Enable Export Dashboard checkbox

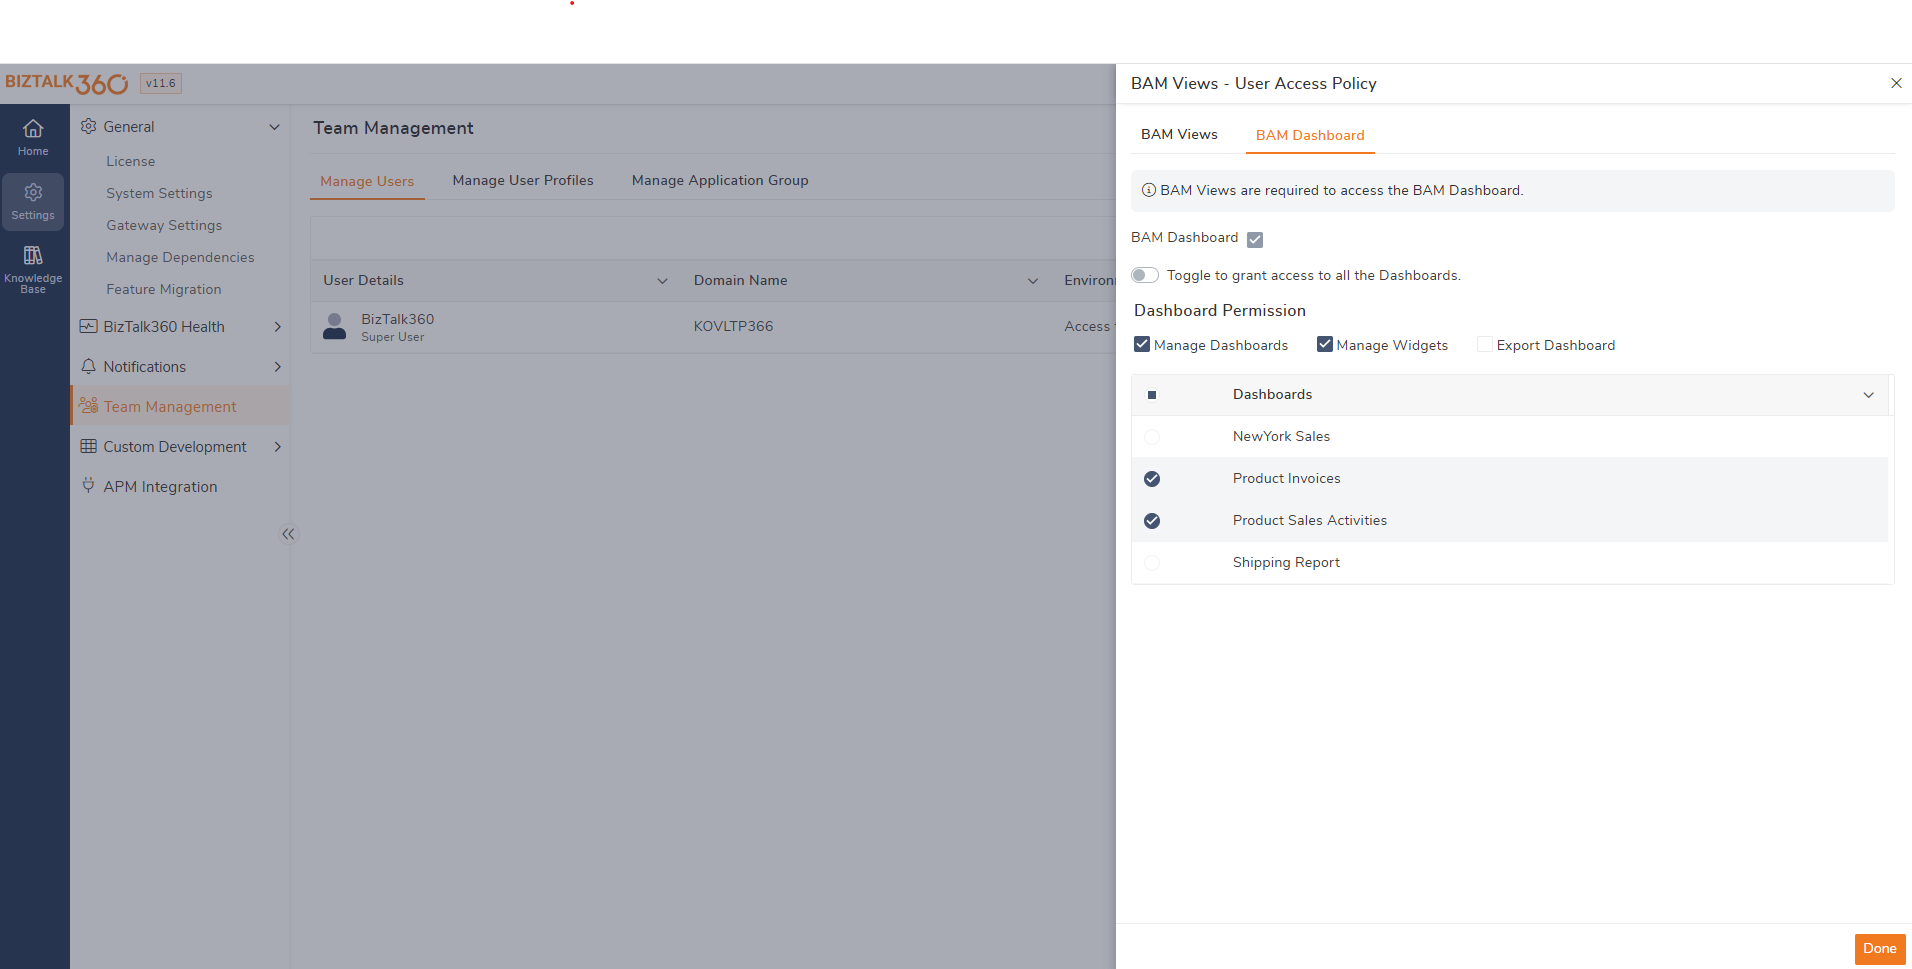coord(1485,345)
